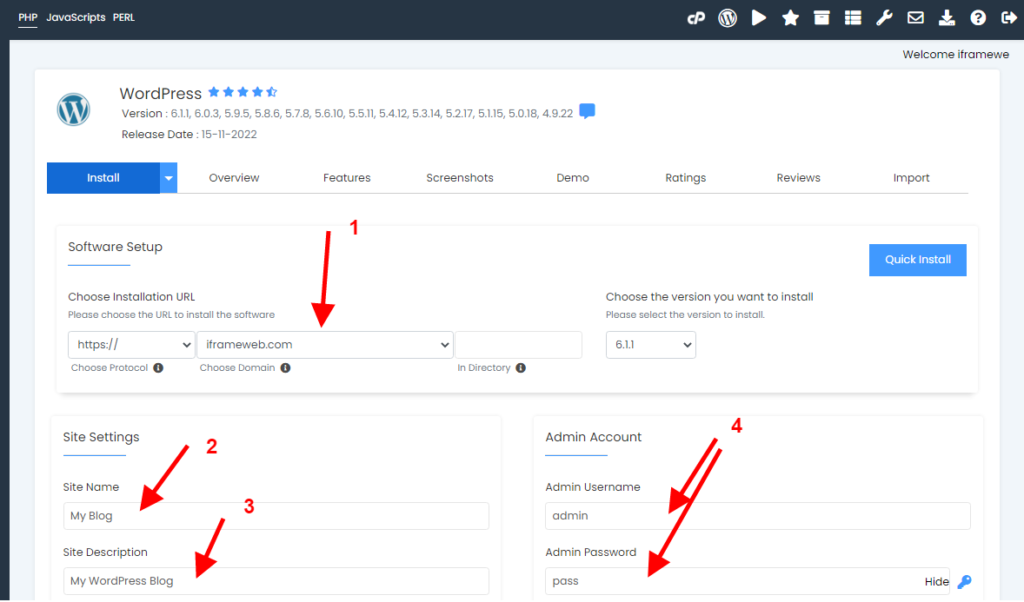Open the help question mark icon
The width and height of the screenshot is (1024, 602).
[978, 18]
